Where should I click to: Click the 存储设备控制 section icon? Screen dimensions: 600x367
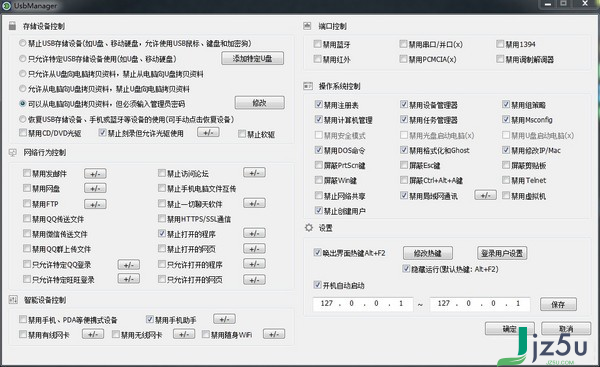13,26
